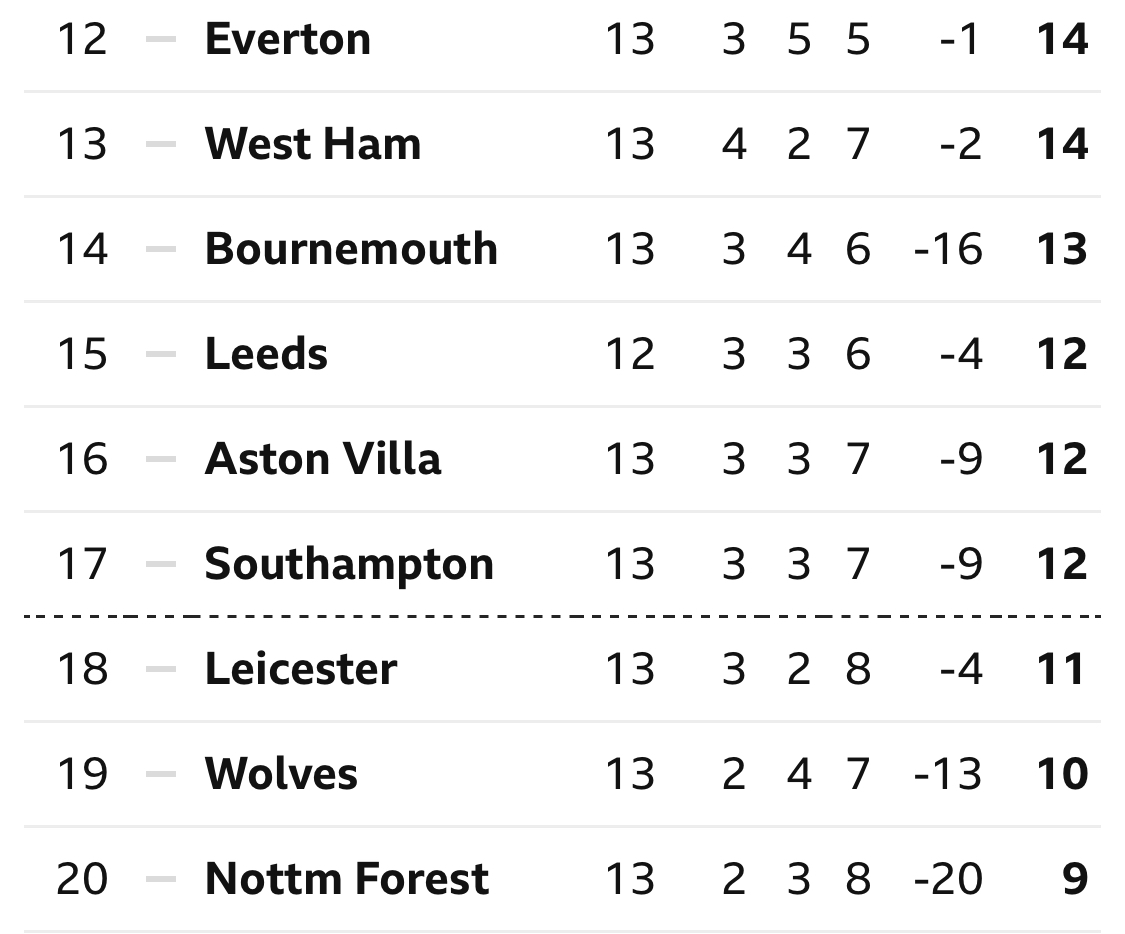Click the no-movement dash icon beside Nottm Forest

tap(161, 879)
